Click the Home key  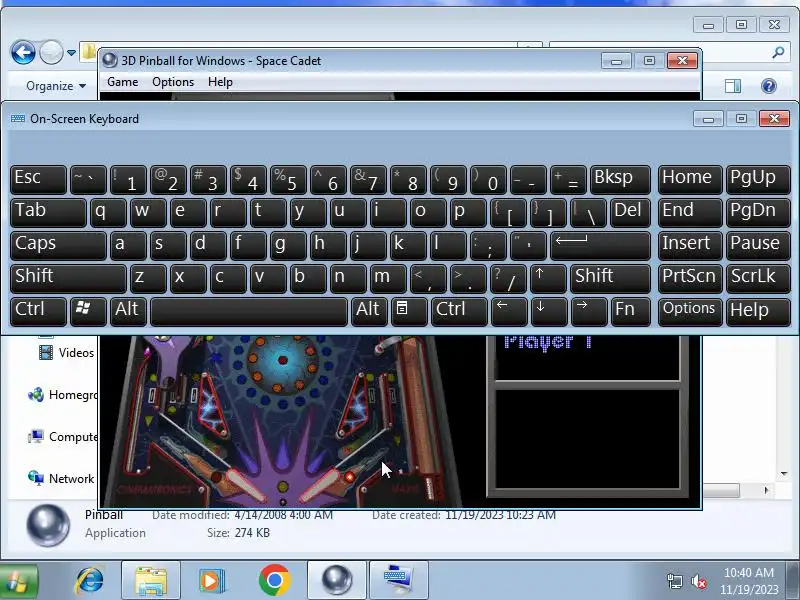690,180
